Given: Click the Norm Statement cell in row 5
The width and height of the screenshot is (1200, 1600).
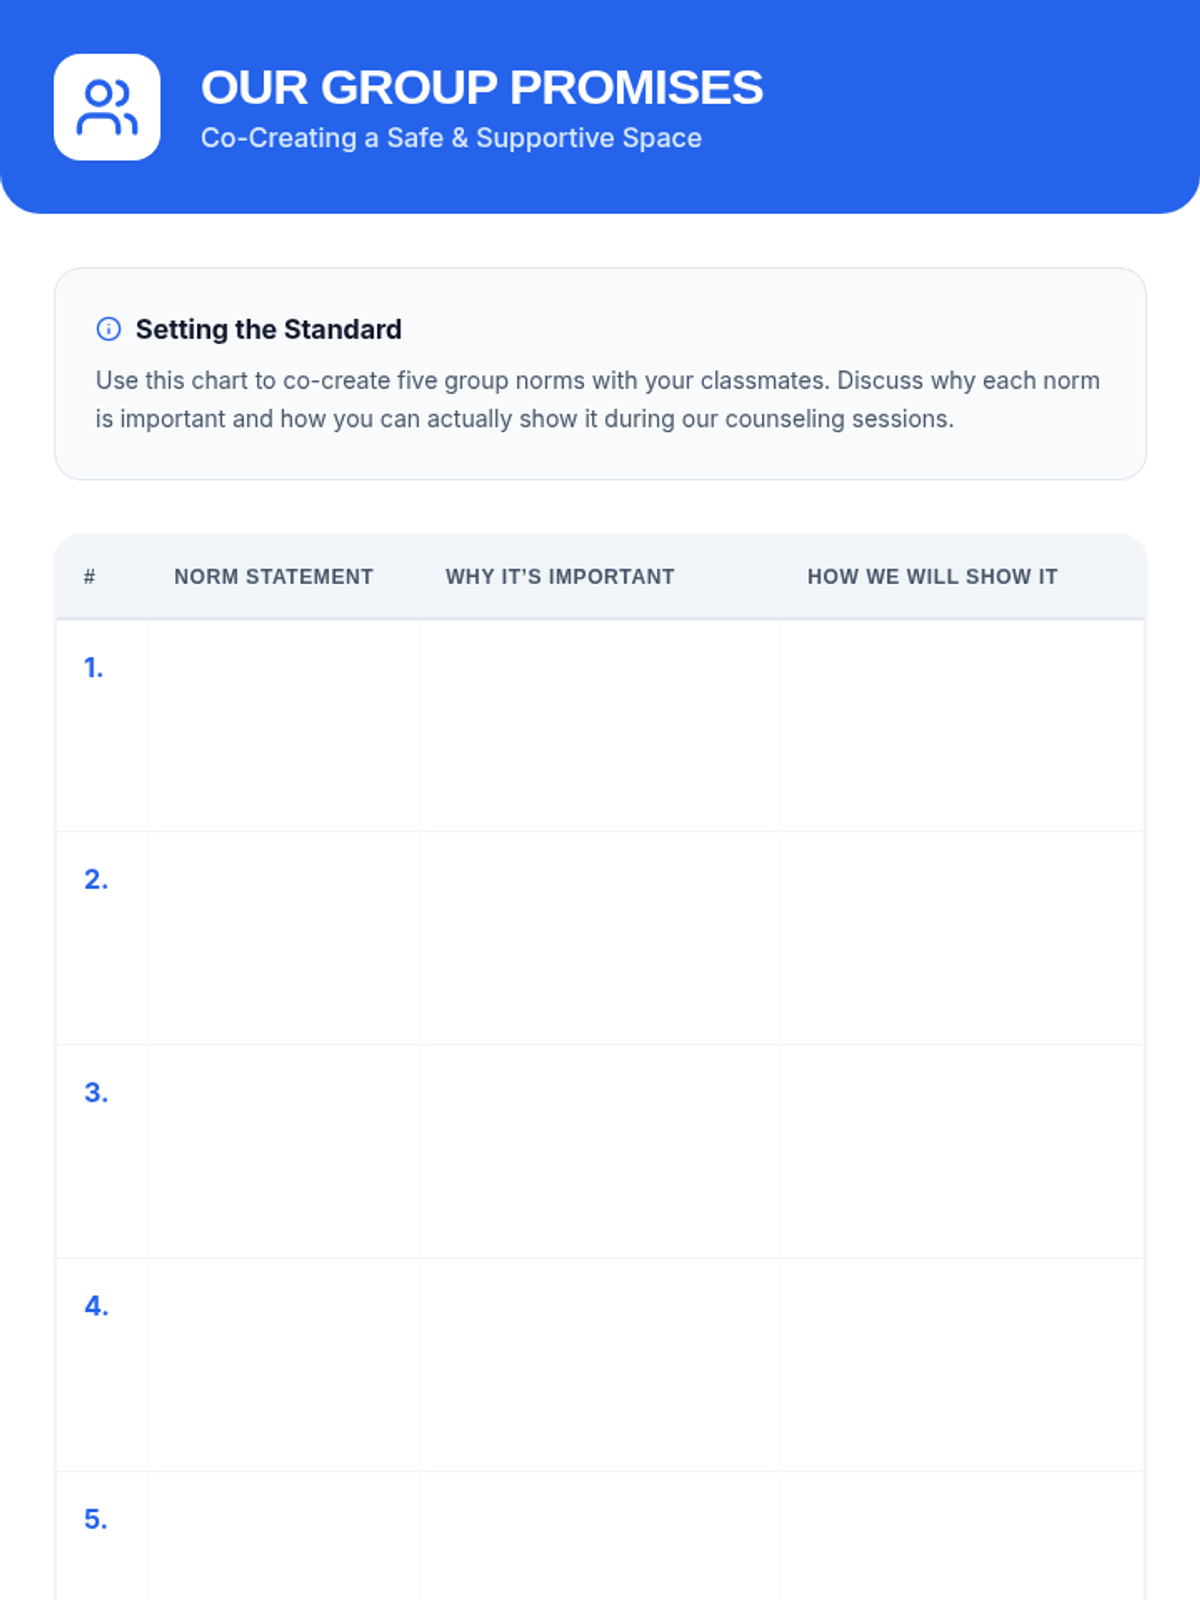Looking at the screenshot, I should pyautogui.click(x=284, y=1540).
